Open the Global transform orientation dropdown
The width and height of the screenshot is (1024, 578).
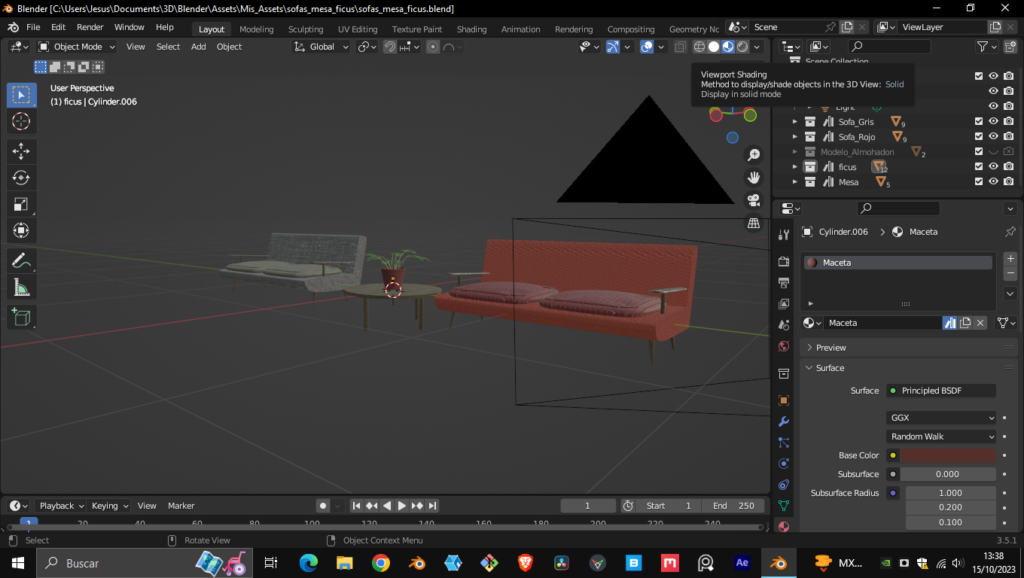click(x=321, y=46)
